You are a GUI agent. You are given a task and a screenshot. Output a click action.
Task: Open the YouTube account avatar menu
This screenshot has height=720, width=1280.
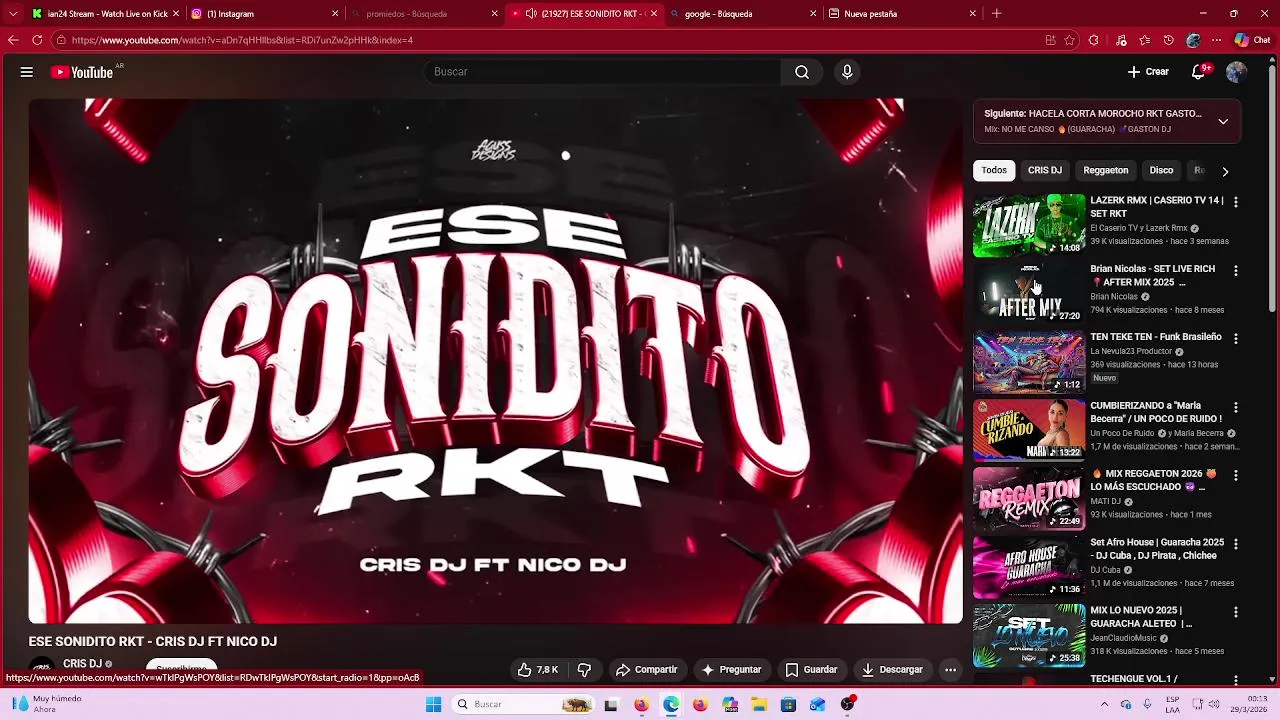tap(1236, 72)
